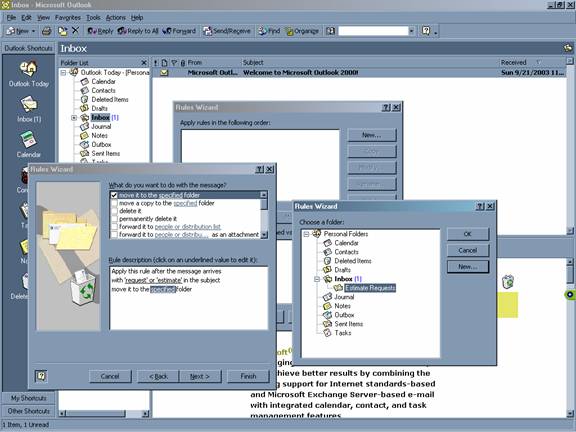The height and width of the screenshot is (432, 576).
Task: Click the New mail toolbar button
Action: pos(17,31)
